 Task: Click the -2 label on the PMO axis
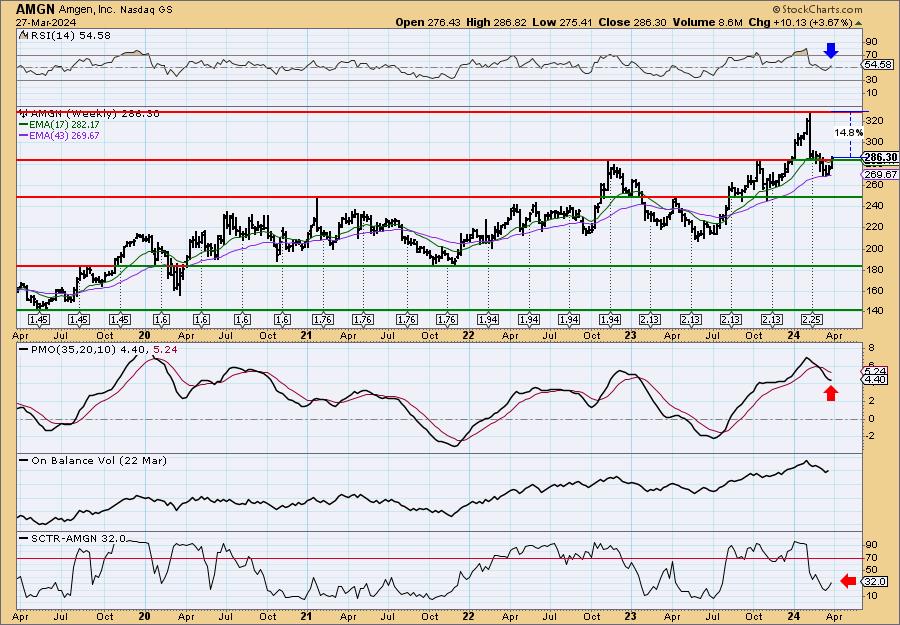871,436
